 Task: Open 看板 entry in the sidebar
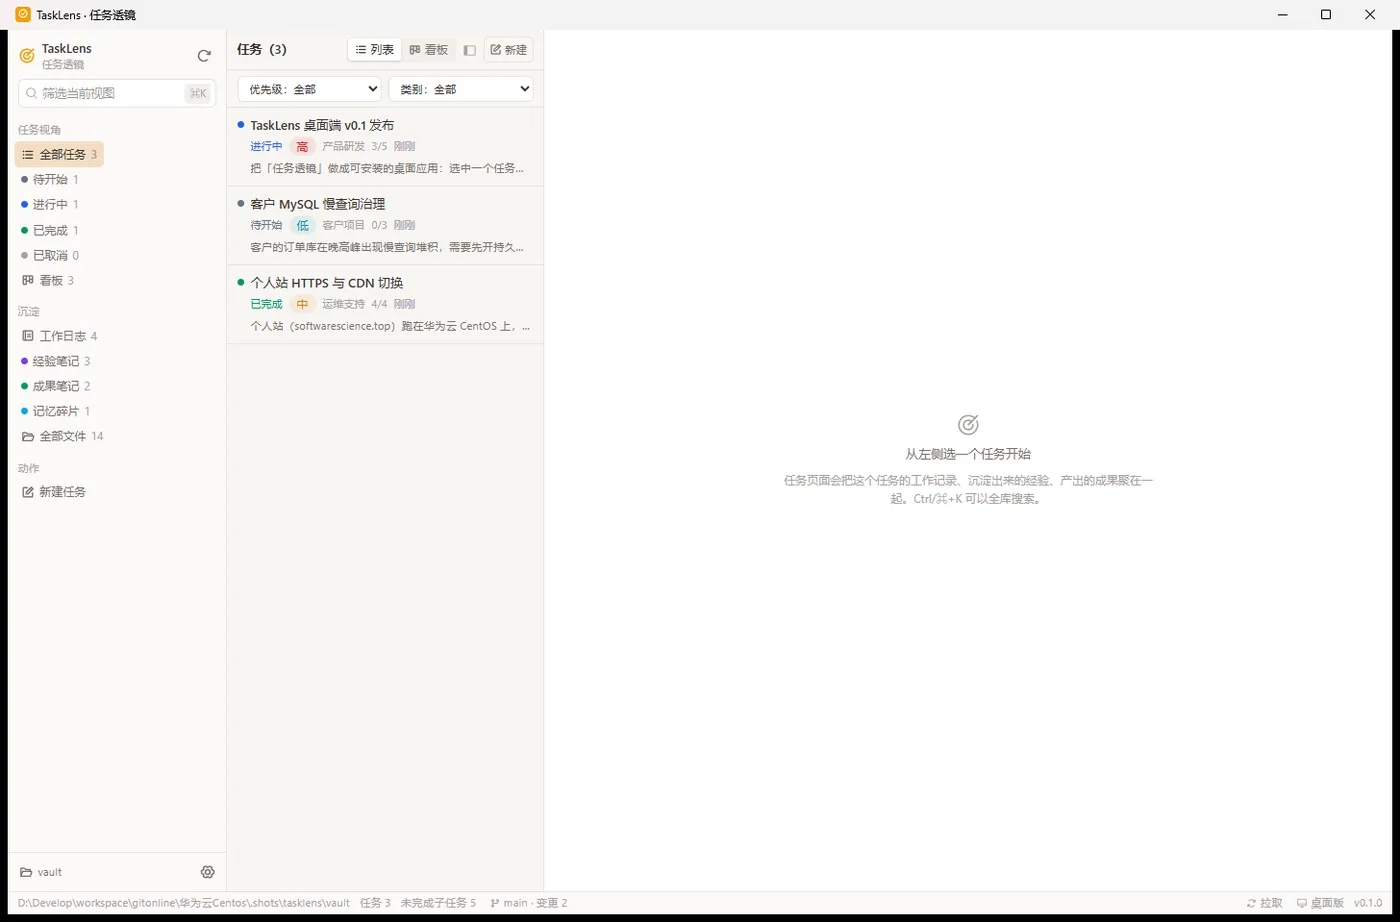tap(48, 280)
